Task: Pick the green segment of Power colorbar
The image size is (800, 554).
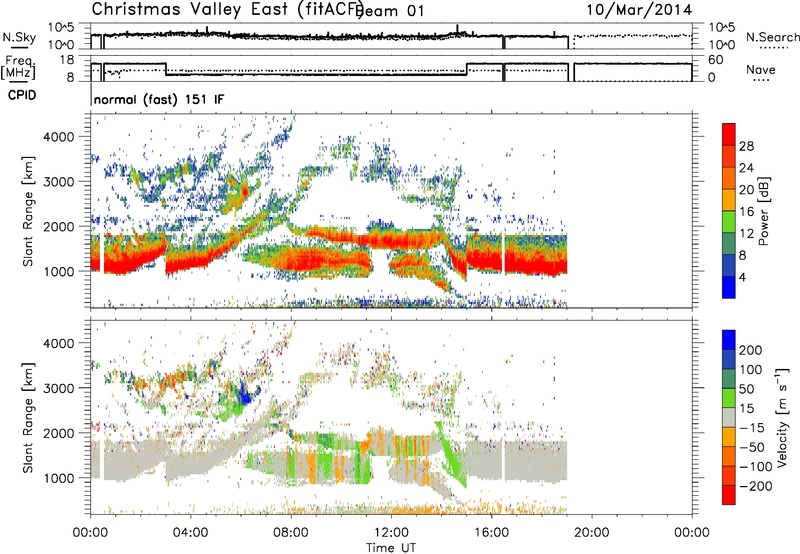Action: [x=729, y=222]
